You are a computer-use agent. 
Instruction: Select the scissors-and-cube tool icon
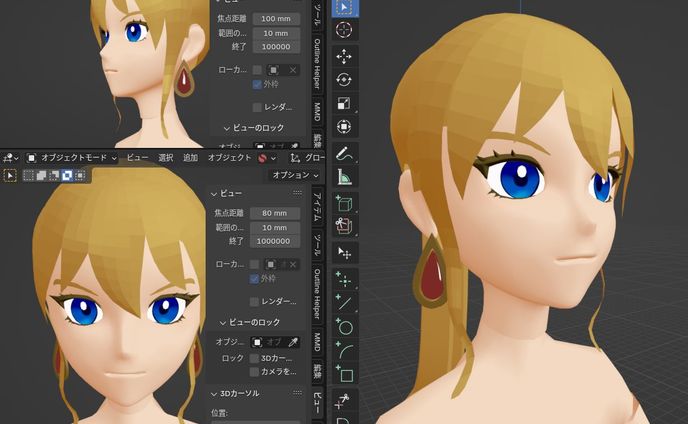coord(344,226)
